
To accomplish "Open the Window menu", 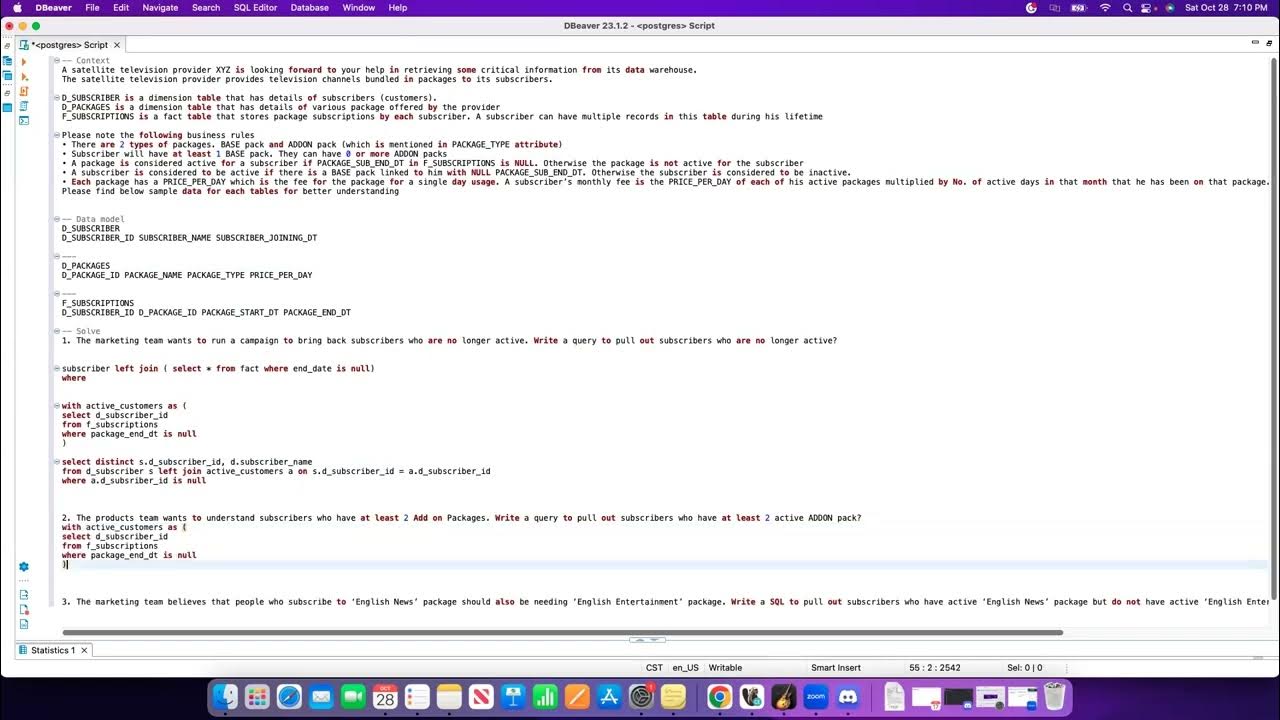I will (361, 7).
